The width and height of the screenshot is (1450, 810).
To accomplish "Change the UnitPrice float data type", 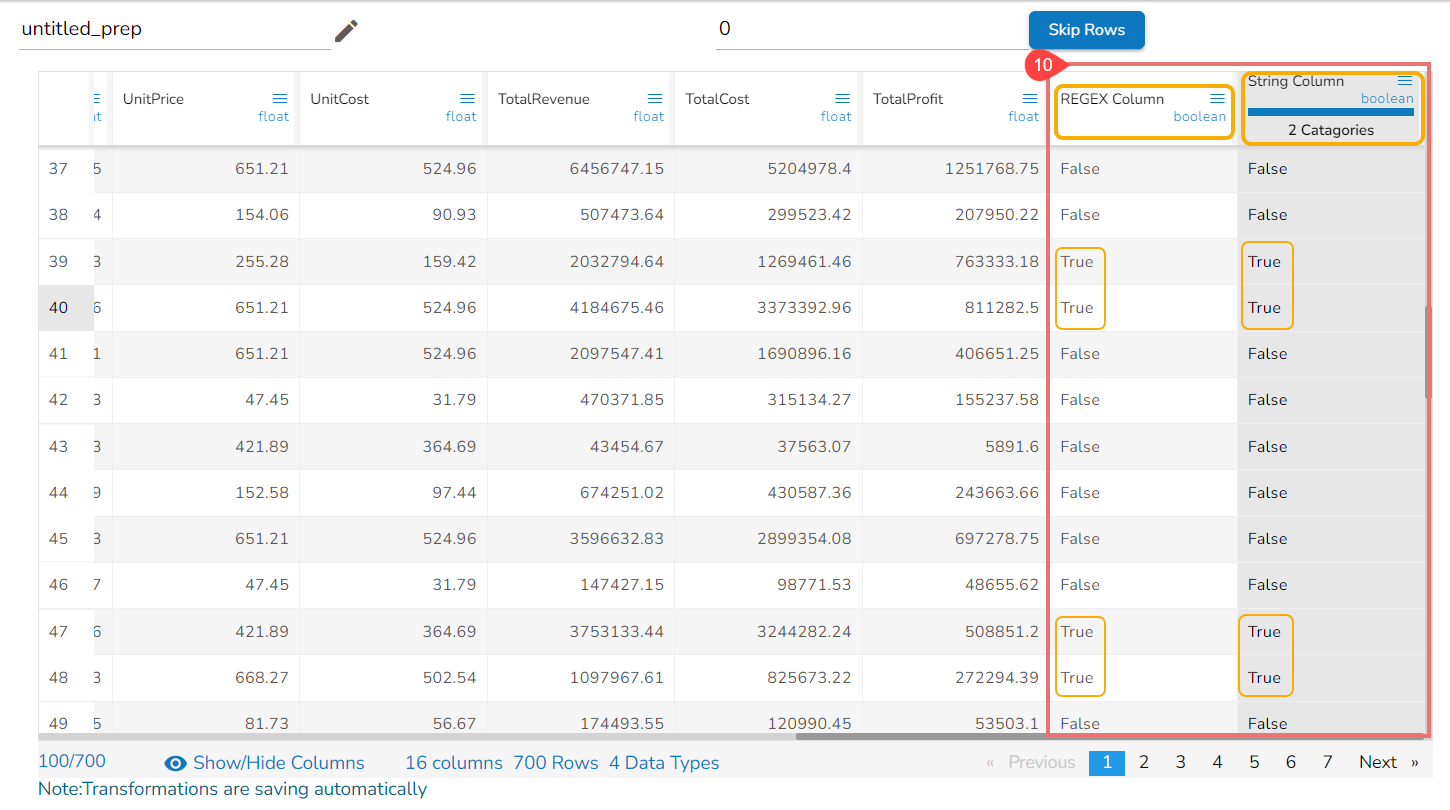I will (273, 116).
